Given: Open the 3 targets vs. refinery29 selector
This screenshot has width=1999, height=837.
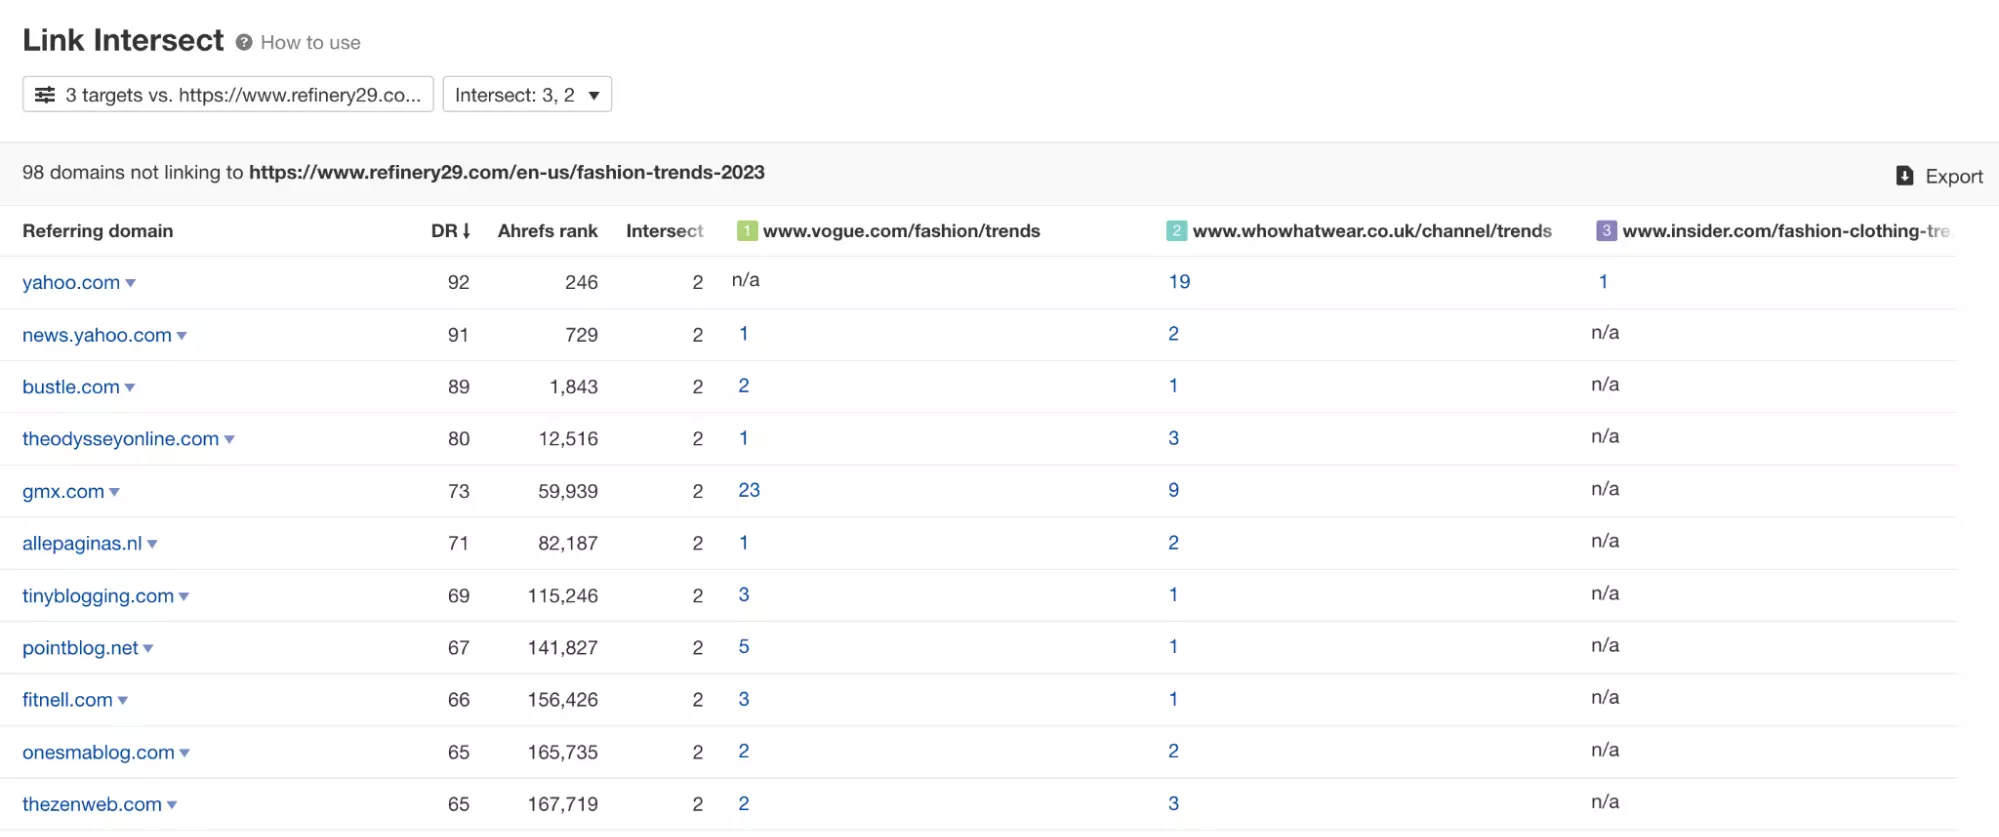Looking at the screenshot, I should tap(228, 94).
